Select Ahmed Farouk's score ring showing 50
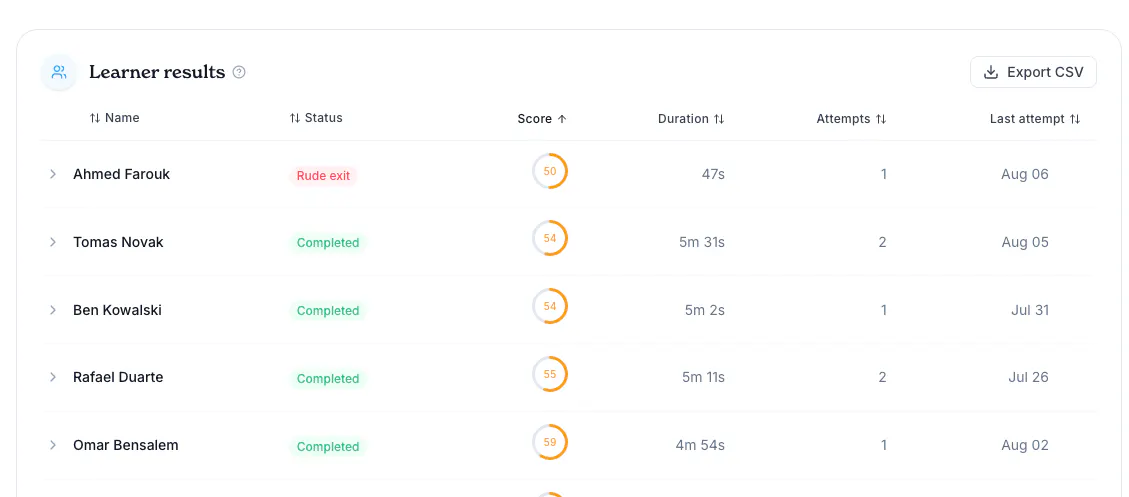This screenshot has width=1129, height=497. pos(550,171)
